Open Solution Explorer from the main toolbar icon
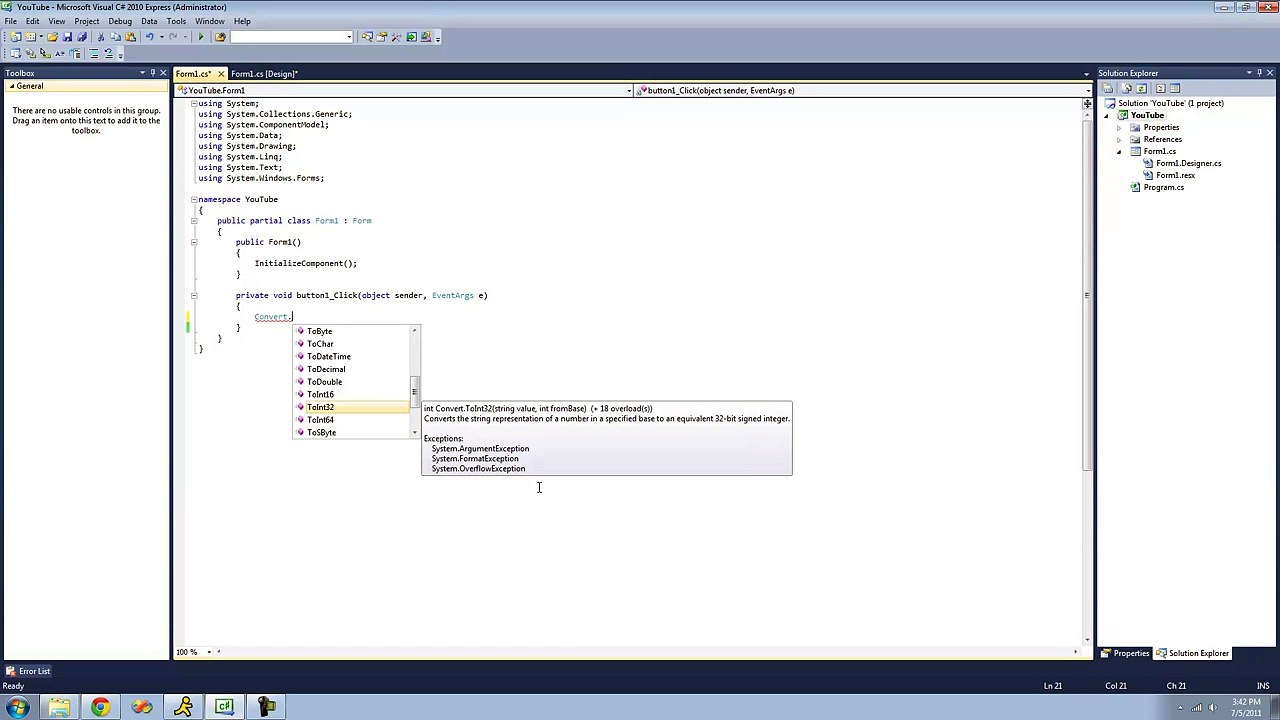 pos(367,37)
